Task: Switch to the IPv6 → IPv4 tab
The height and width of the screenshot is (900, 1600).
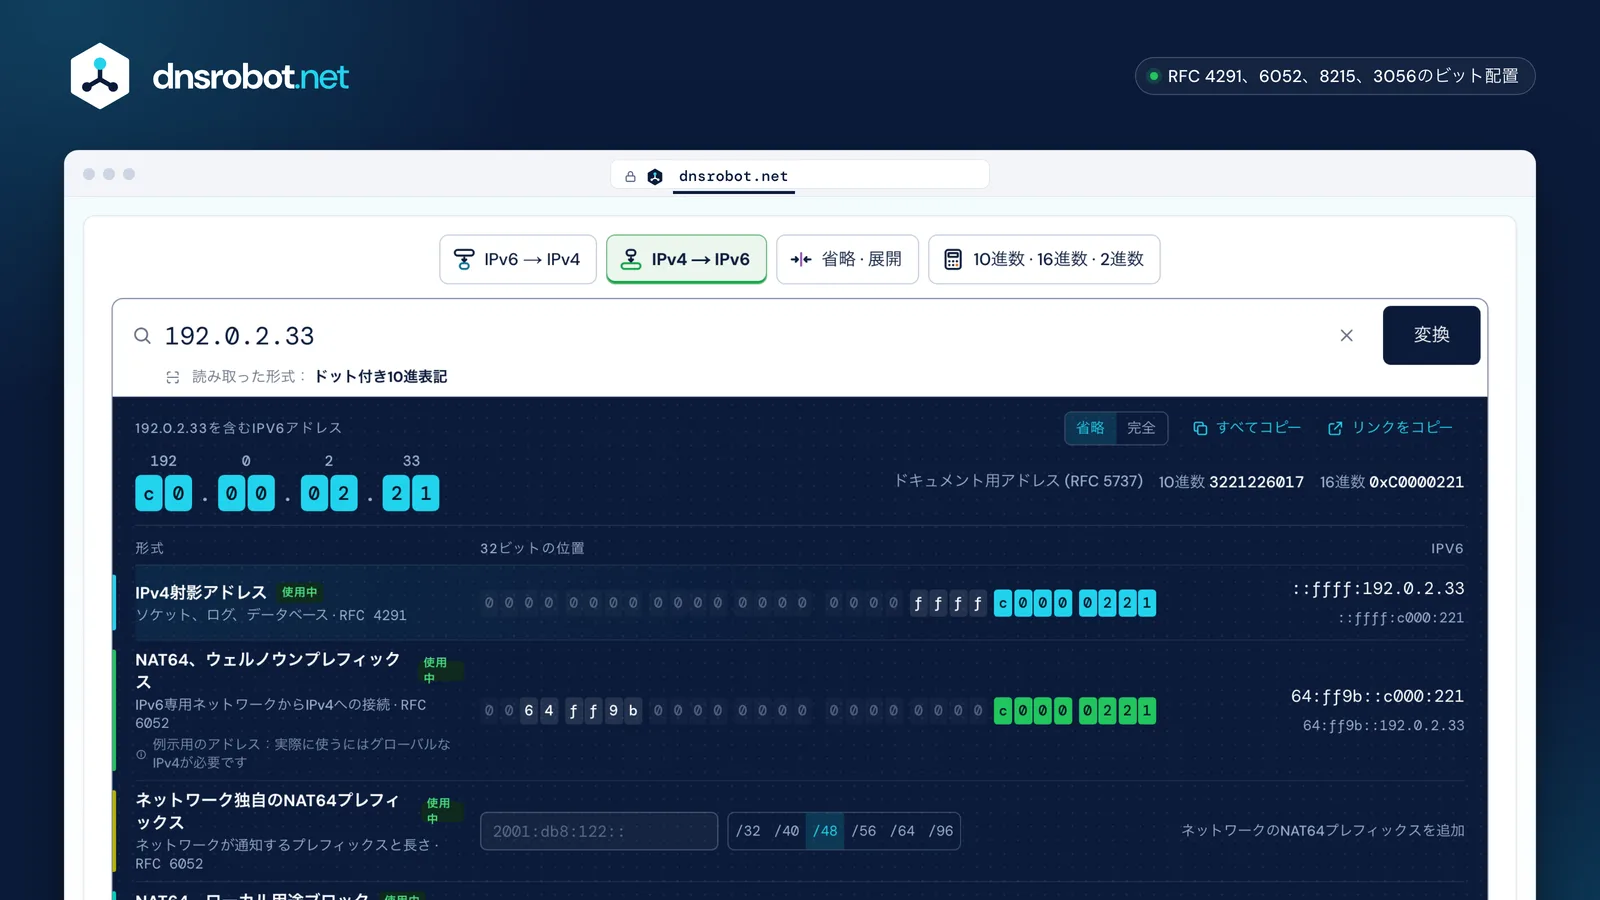Action: (518, 259)
